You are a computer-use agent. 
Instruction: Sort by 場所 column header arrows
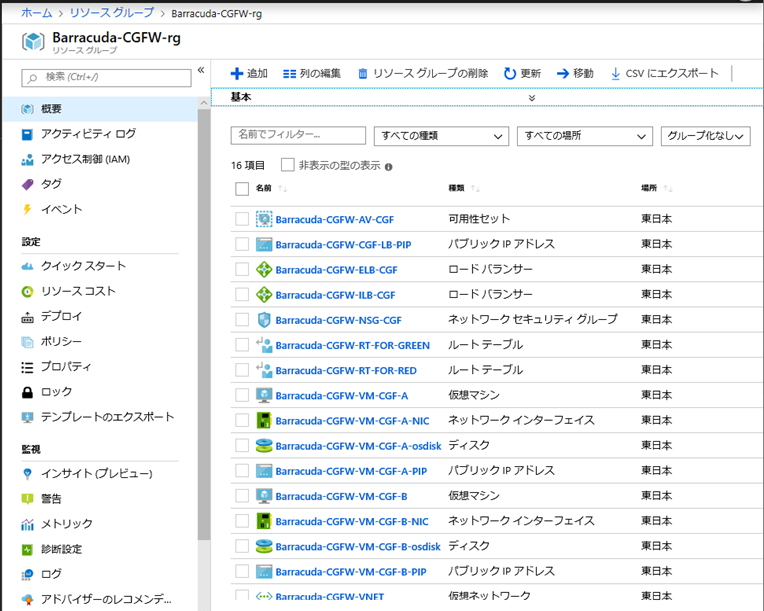coord(668,189)
